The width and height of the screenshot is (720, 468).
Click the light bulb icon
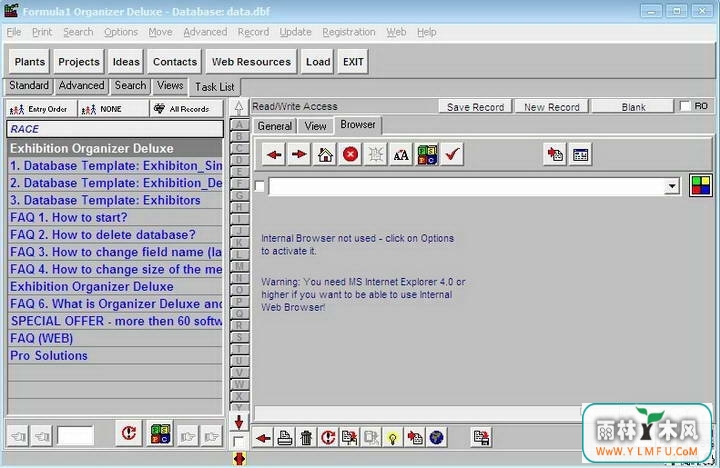(x=393, y=437)
